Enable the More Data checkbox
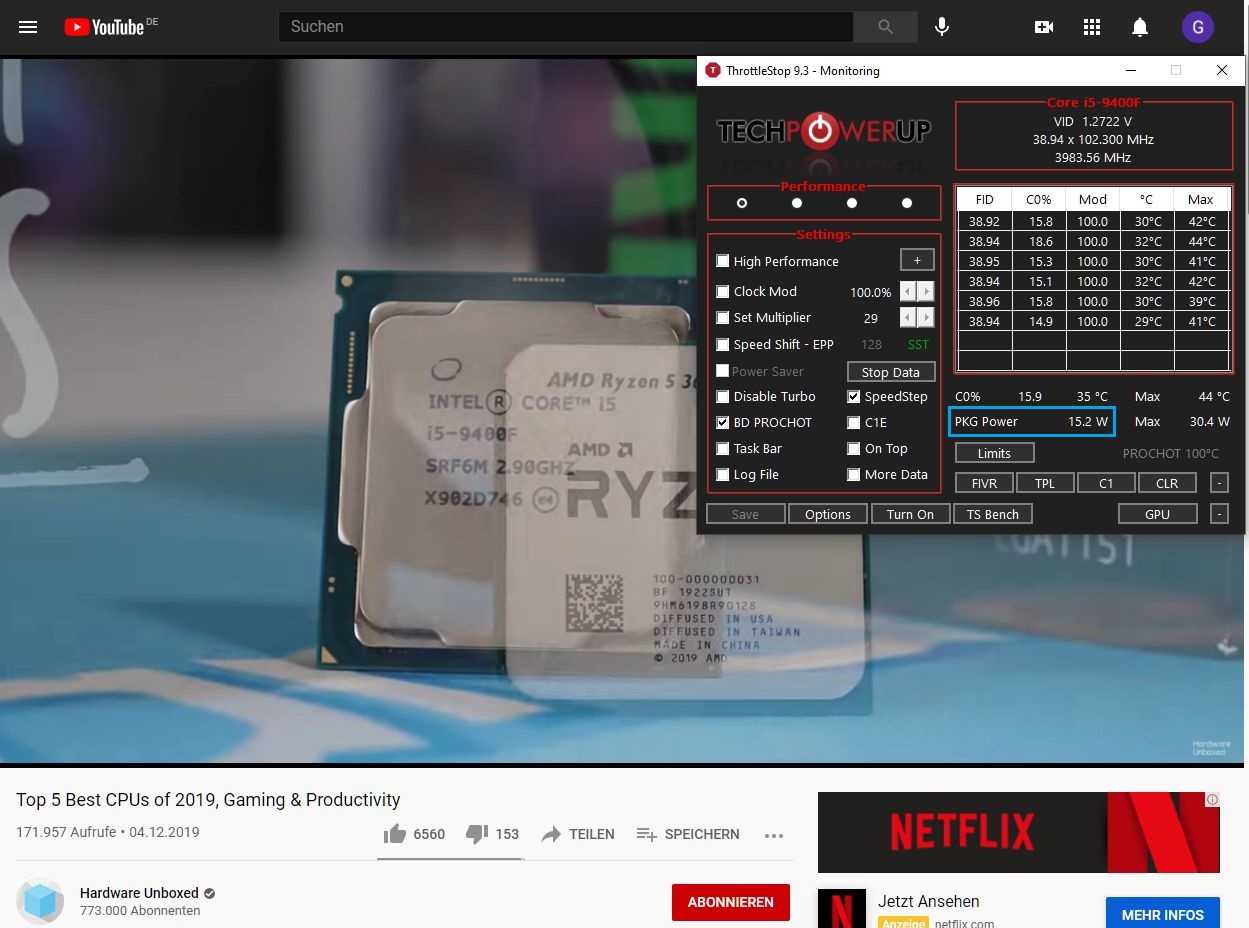Image resolution: width=1249 pixels, height=928 pixels. (x=854, y=474)
